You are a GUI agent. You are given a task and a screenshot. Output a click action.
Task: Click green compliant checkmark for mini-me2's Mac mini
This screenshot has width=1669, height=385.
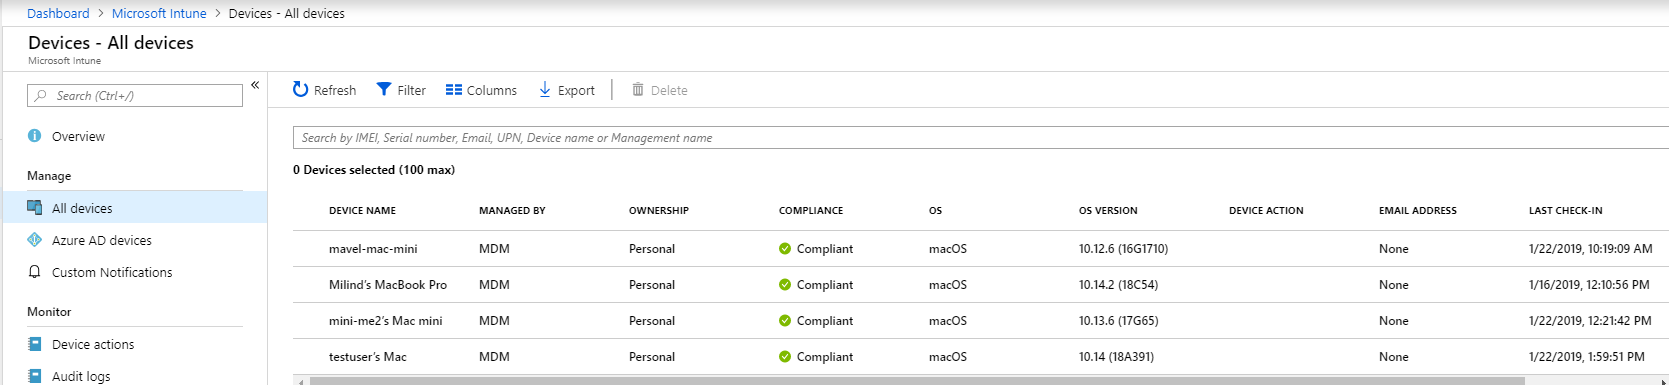point(785,321)
